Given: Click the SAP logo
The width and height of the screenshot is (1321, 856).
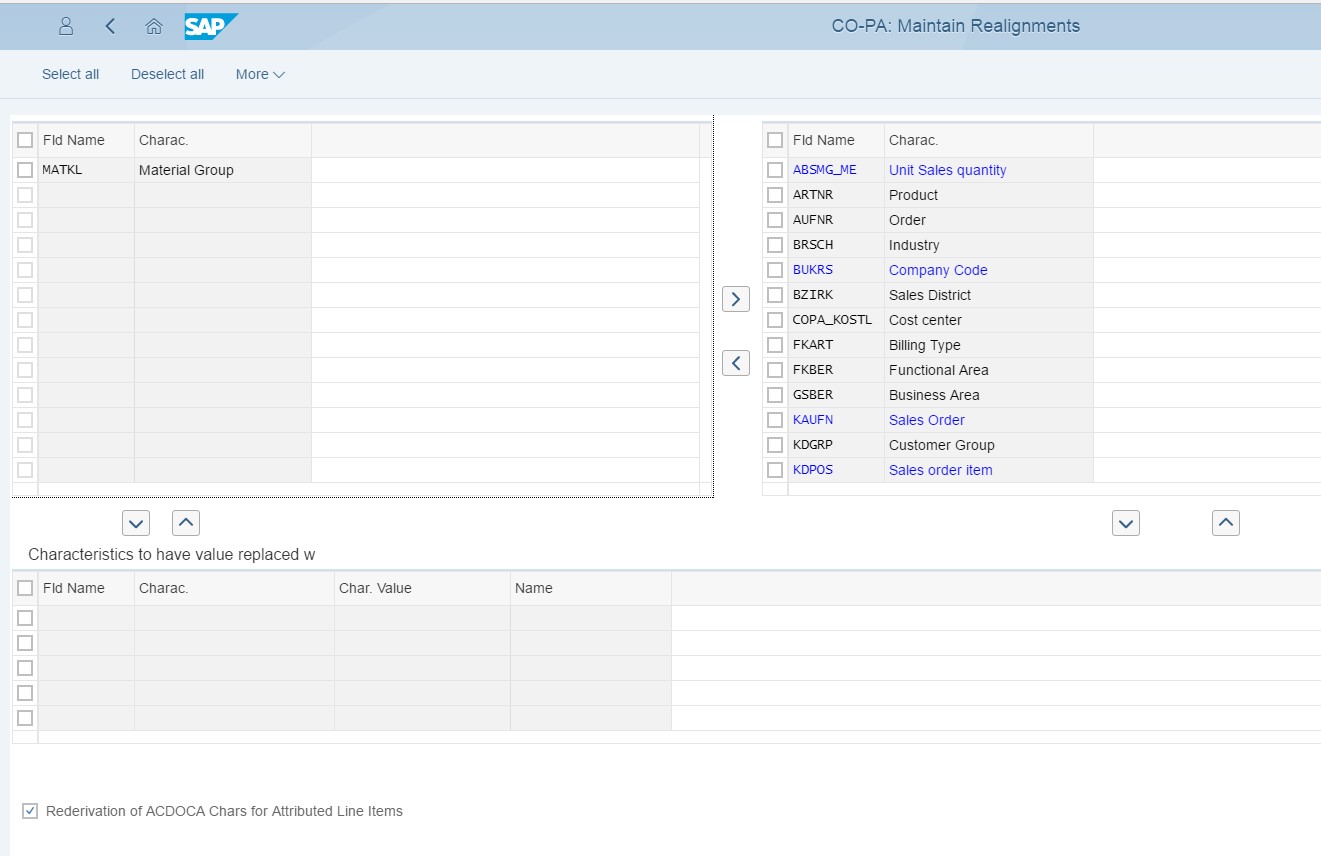Looking at the screenshot, I should [210, 26].
